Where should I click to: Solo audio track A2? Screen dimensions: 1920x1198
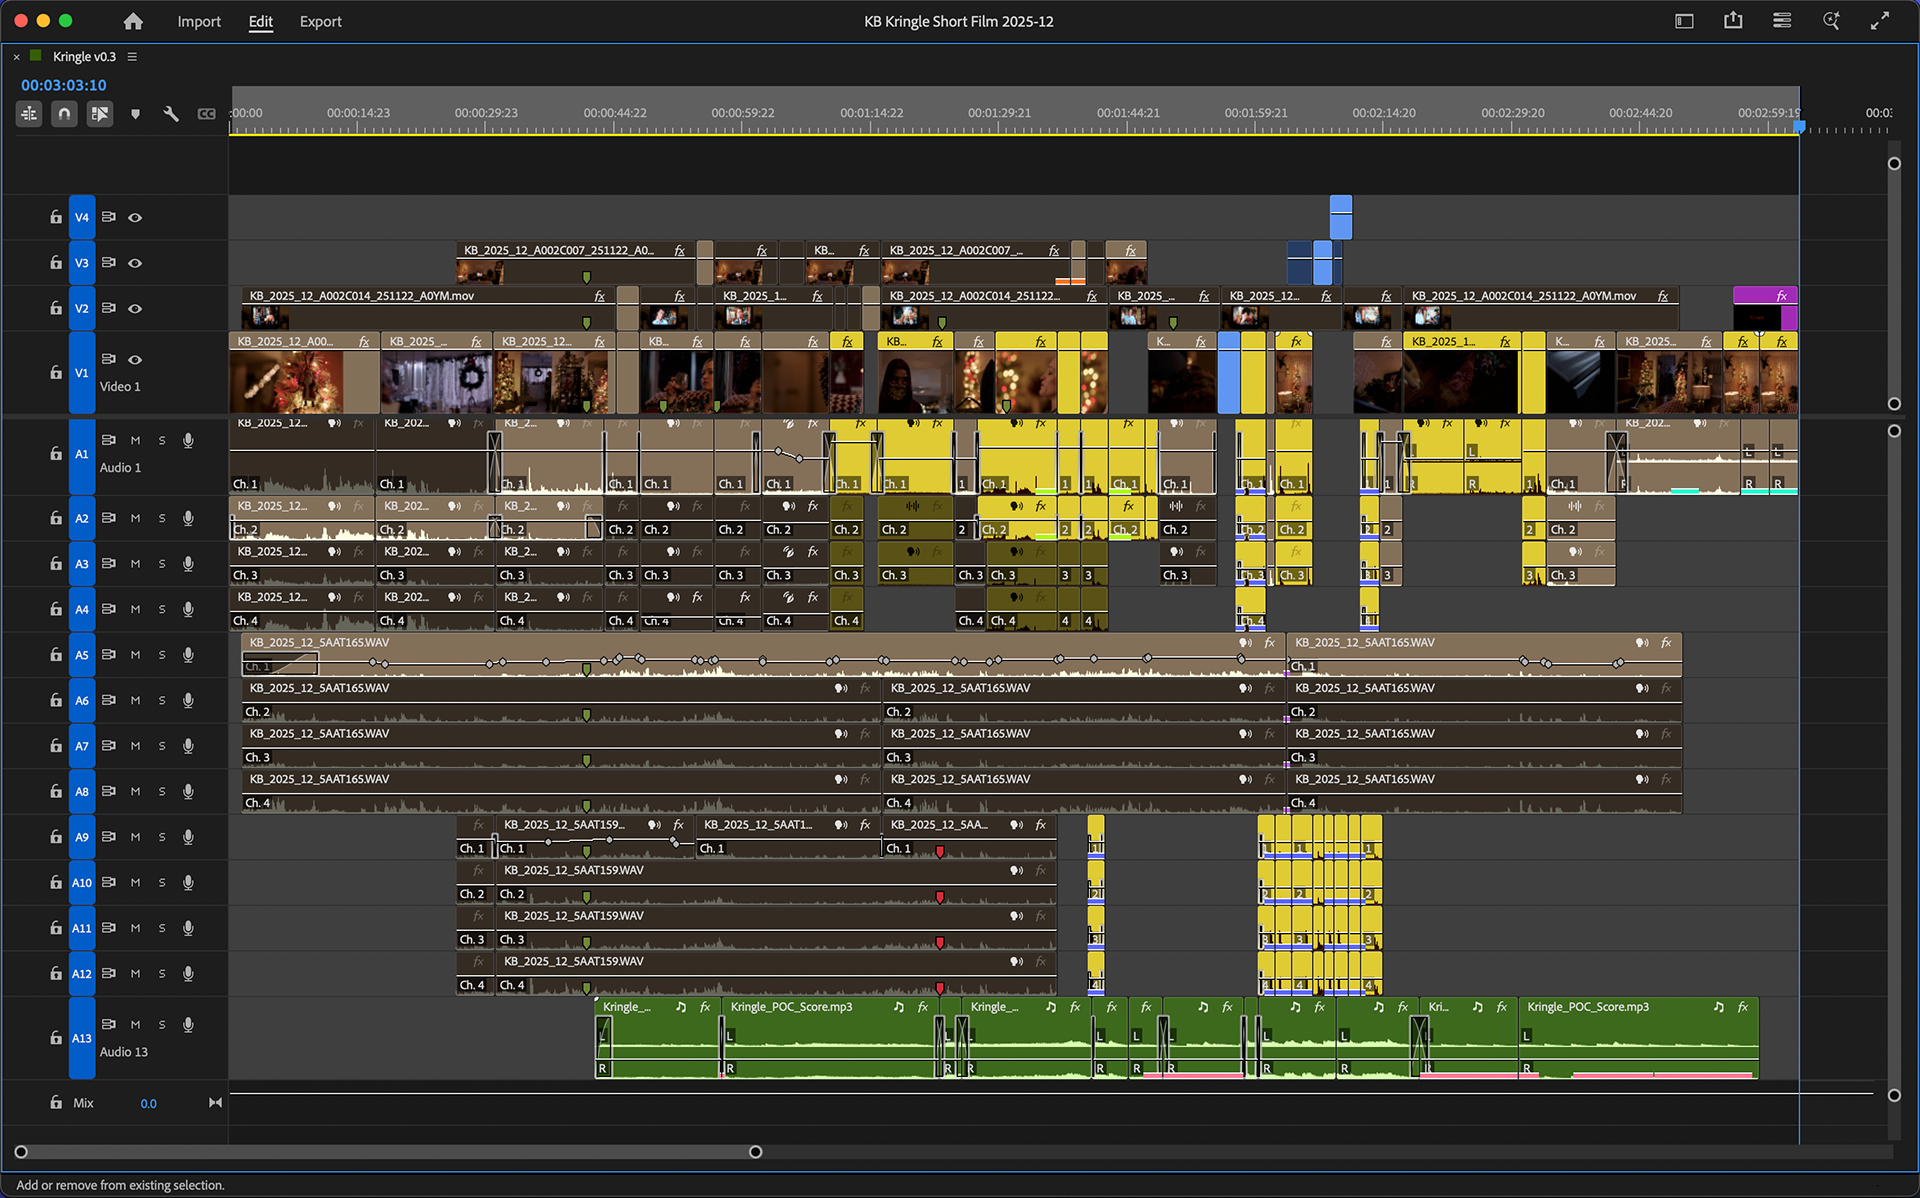[162, 518]
